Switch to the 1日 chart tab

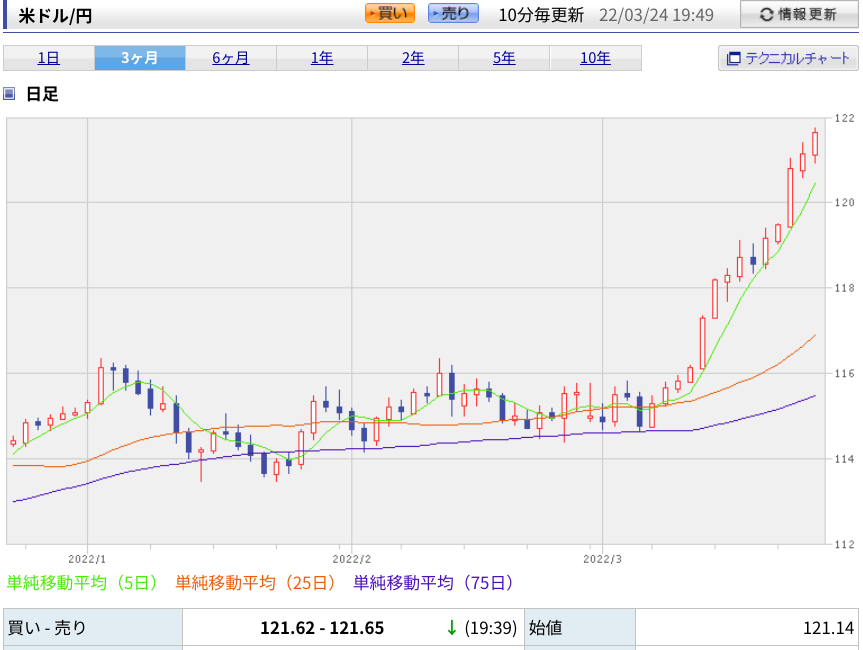click(48, 58)
